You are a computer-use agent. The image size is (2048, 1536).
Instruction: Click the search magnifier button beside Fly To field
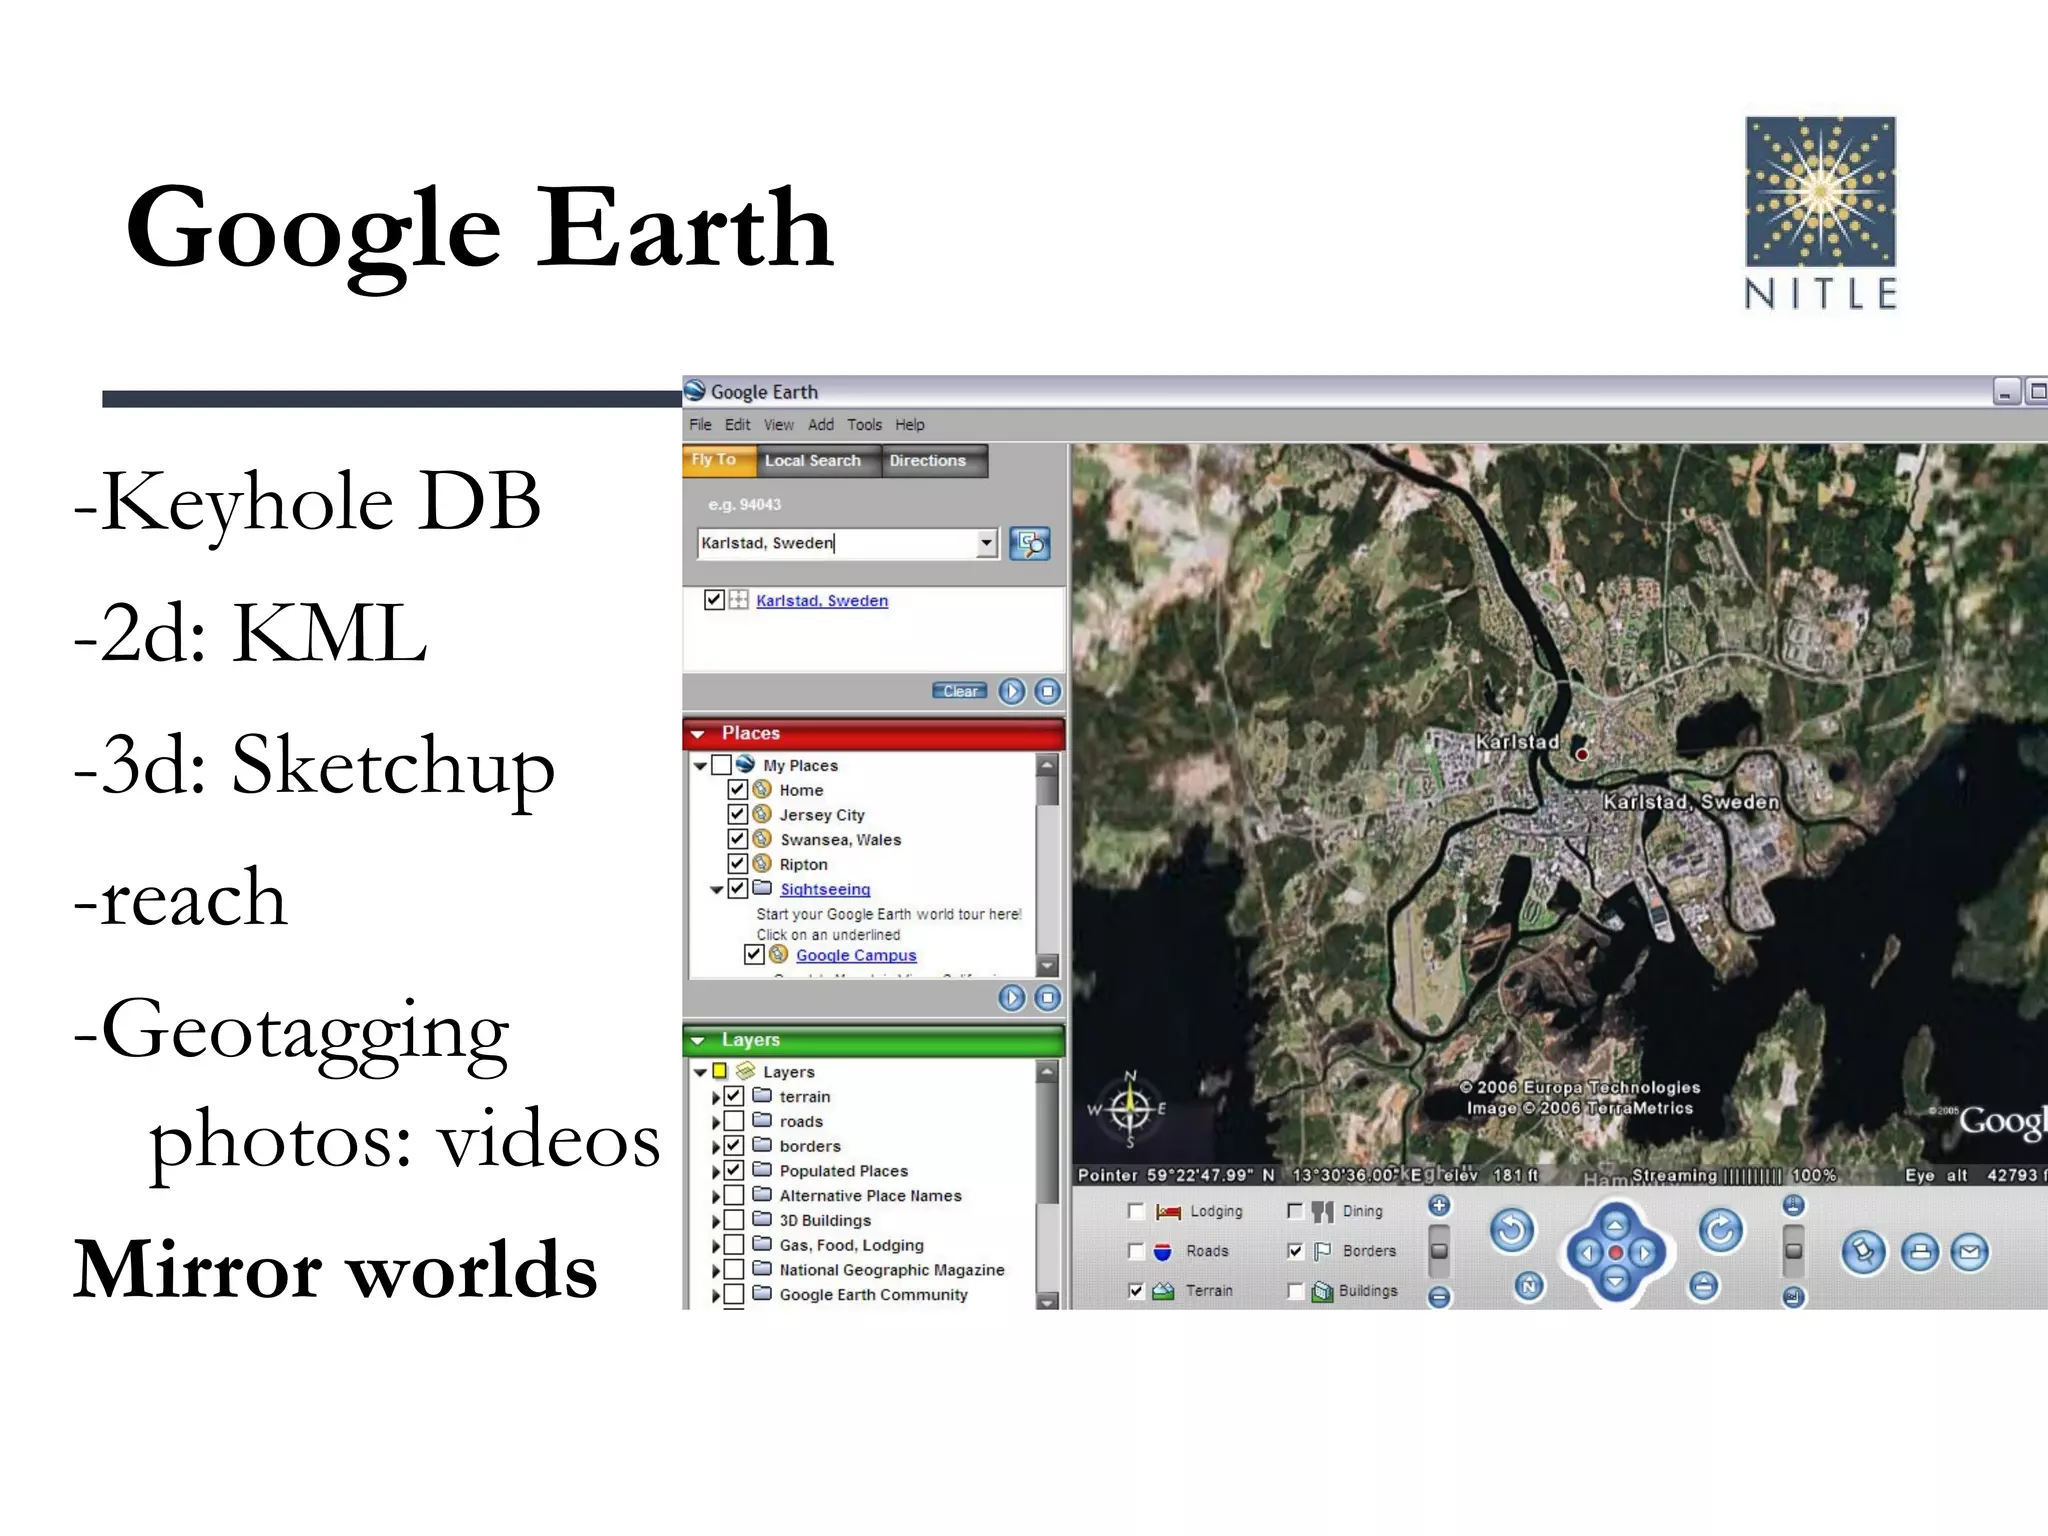[x=1029, y=543]
